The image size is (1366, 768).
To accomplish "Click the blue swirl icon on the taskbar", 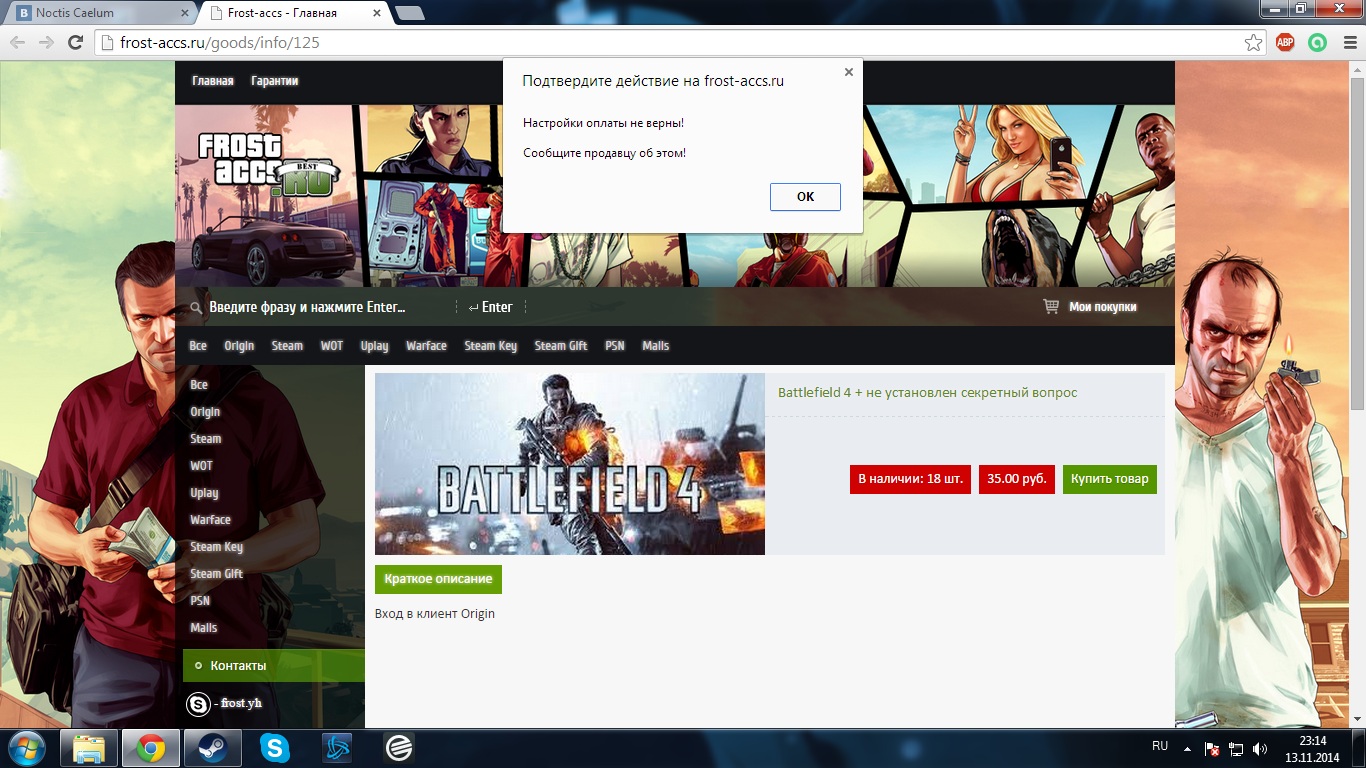I will tap(337, 748).
